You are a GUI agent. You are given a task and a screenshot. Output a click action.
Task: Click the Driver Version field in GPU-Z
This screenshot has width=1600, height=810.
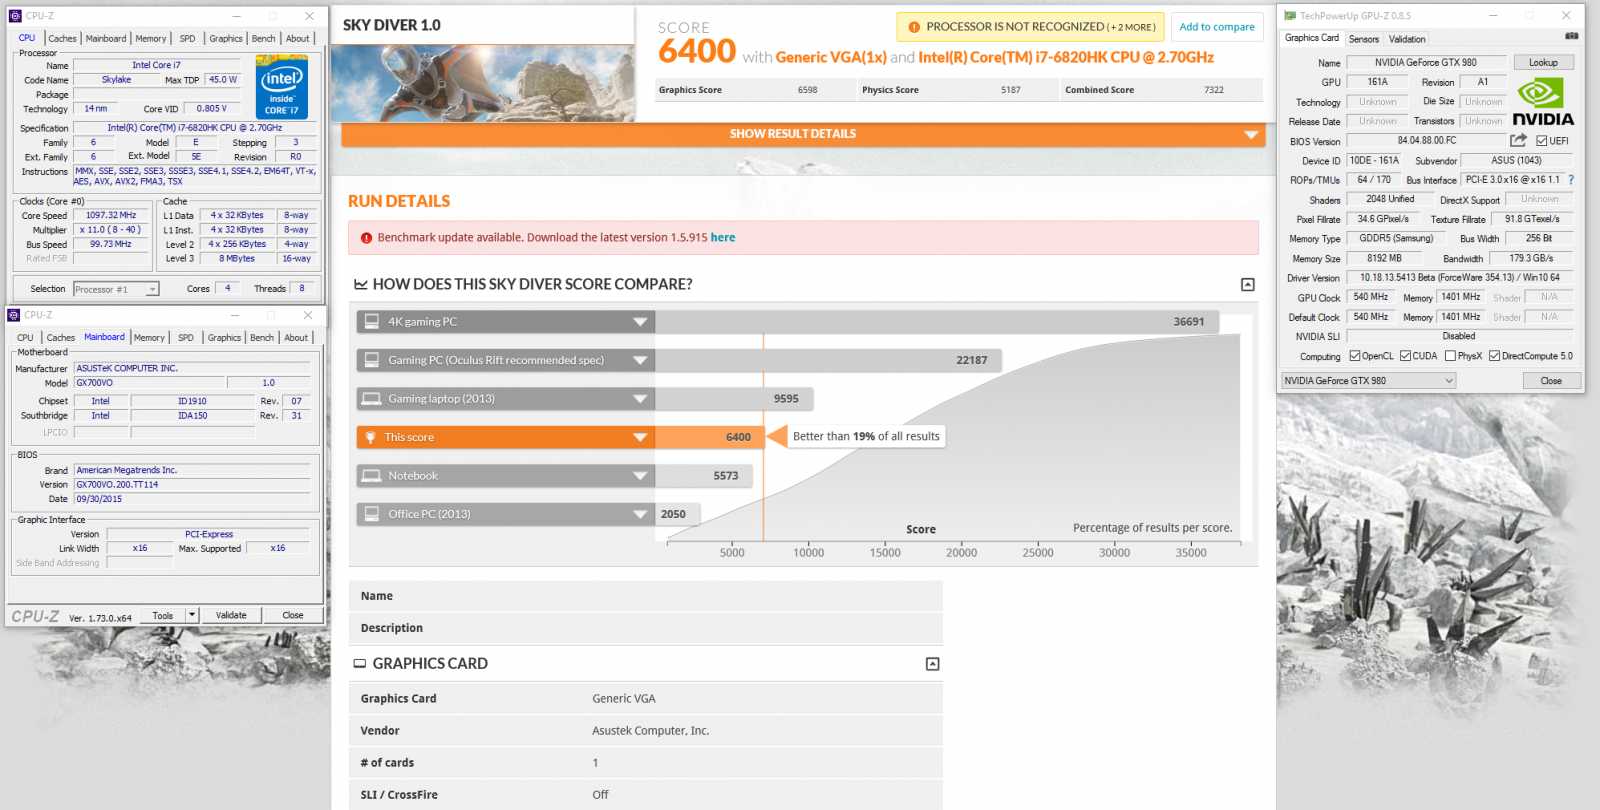click(x=1459, y=278)
